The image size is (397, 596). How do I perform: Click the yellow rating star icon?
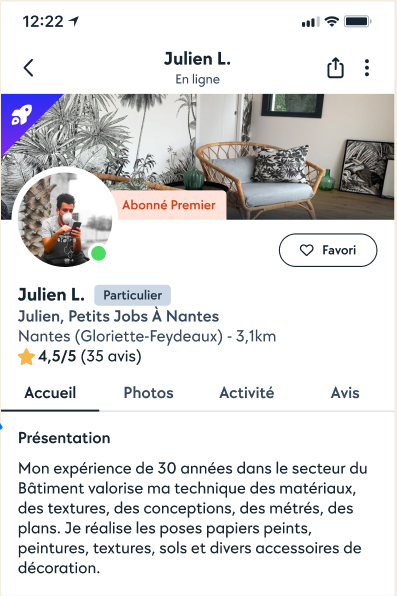point(26,357)
